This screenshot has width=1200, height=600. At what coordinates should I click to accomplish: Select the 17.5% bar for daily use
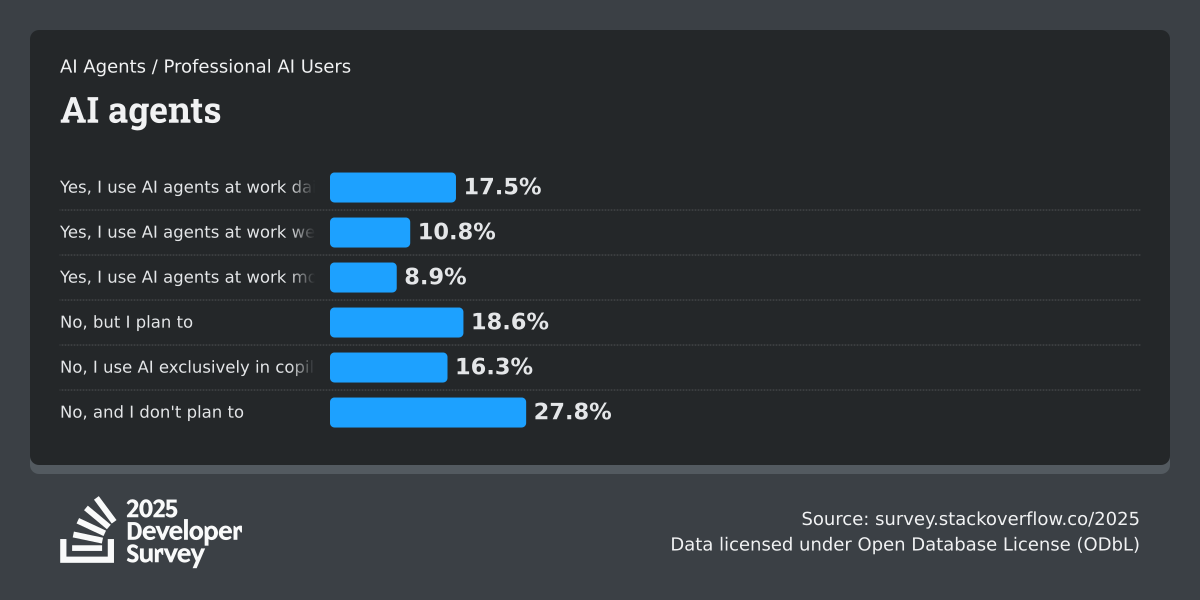pyautogui.click(x=393, y=187)
